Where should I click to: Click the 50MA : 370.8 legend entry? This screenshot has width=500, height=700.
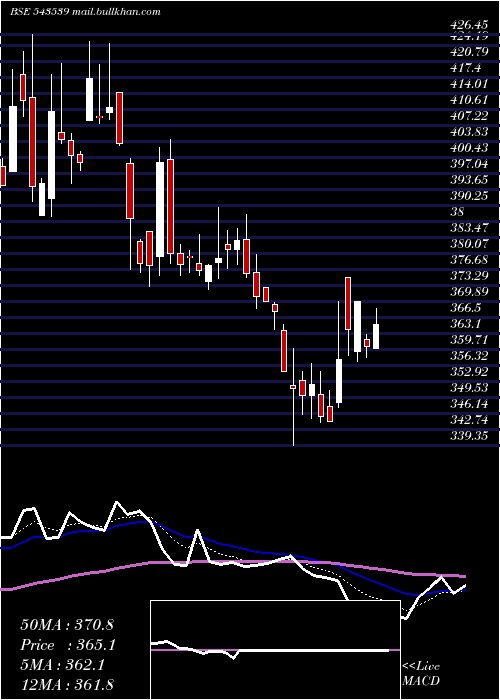(67, 625)
